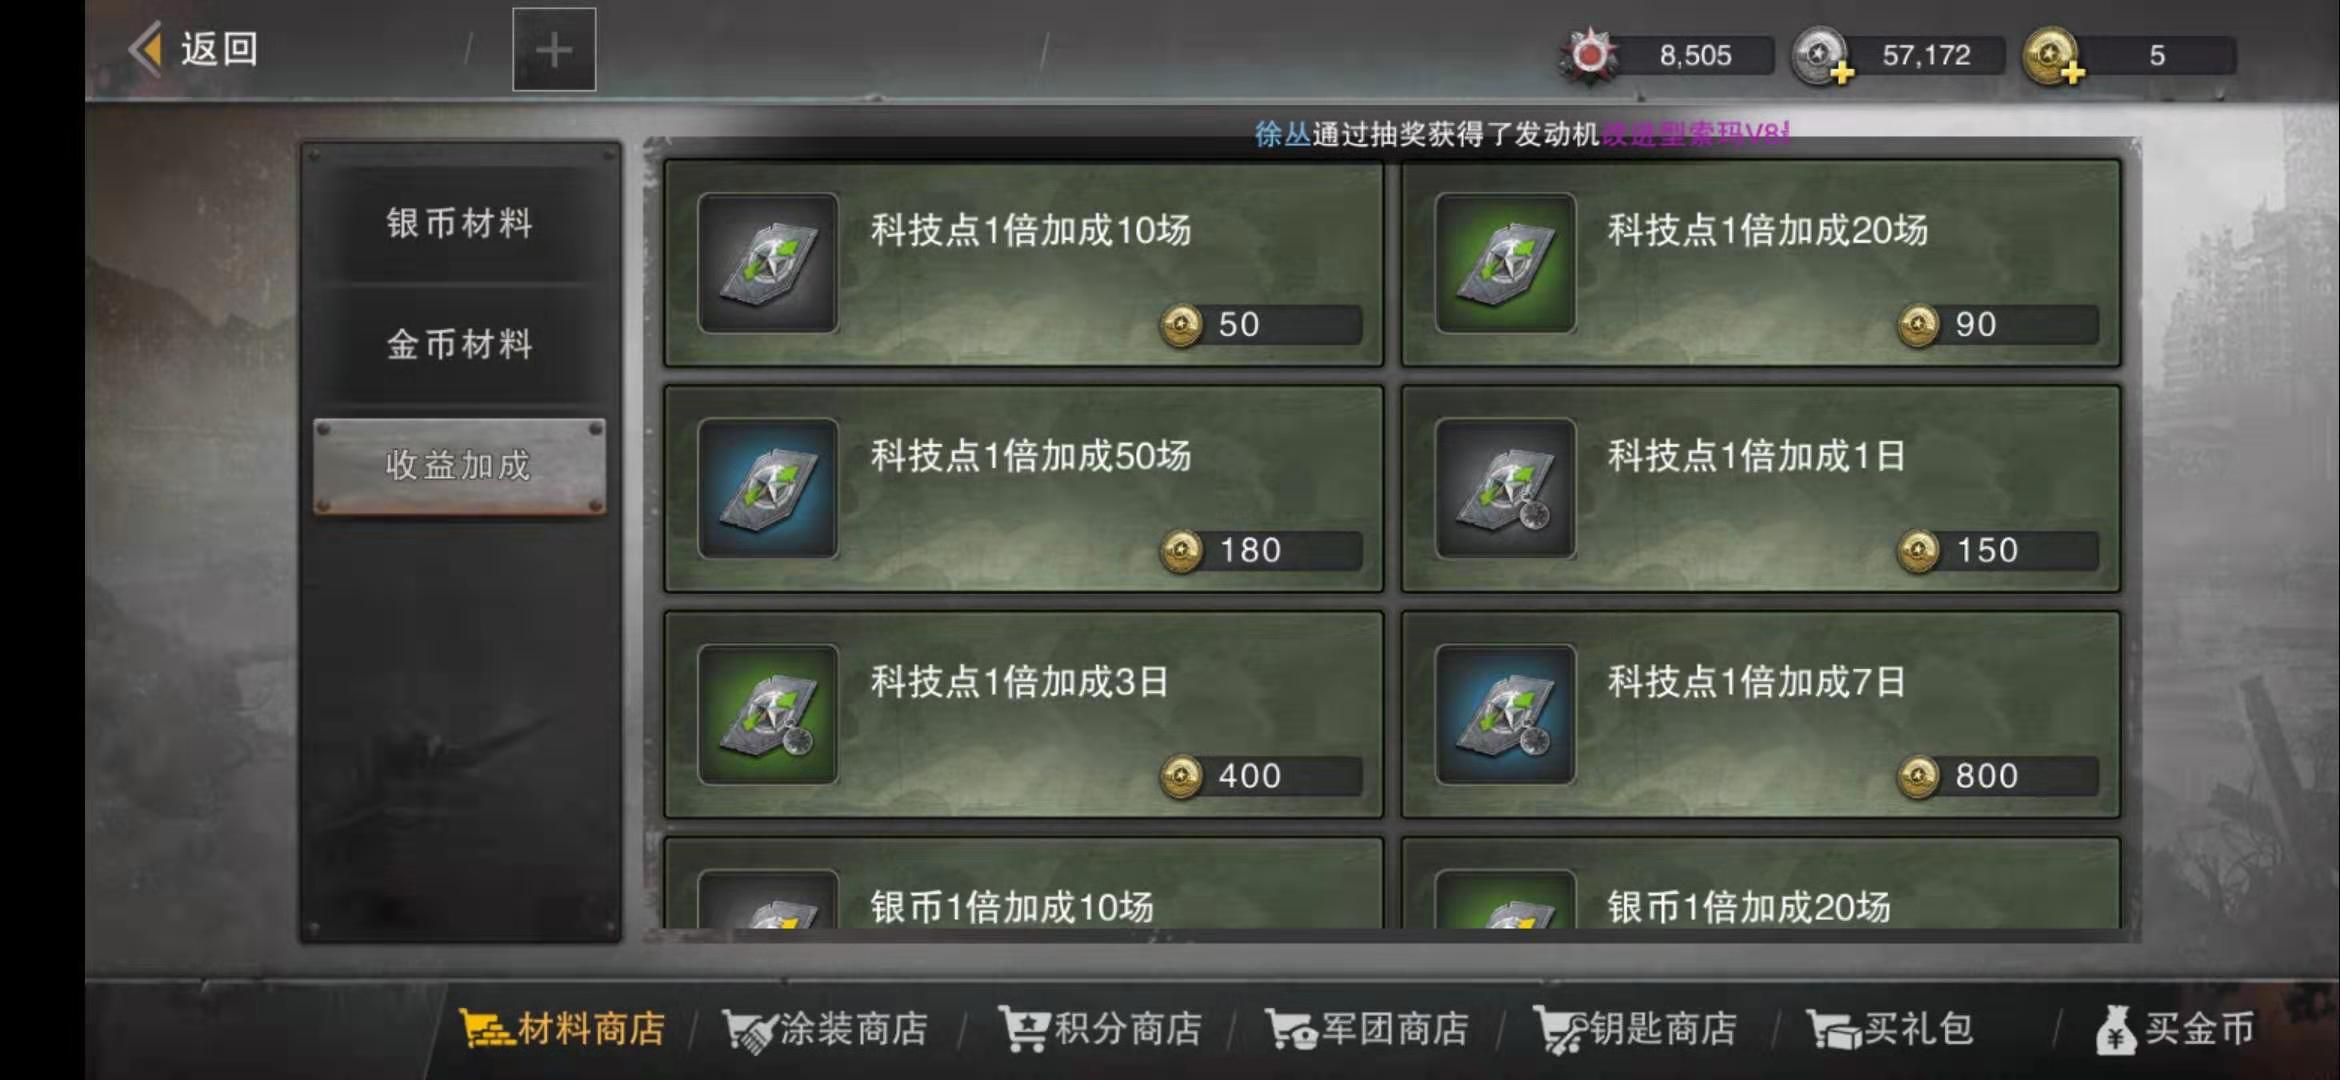
Task: Select 科技点1倍加成10场 item icon
Action: click(x=768, y=263)
